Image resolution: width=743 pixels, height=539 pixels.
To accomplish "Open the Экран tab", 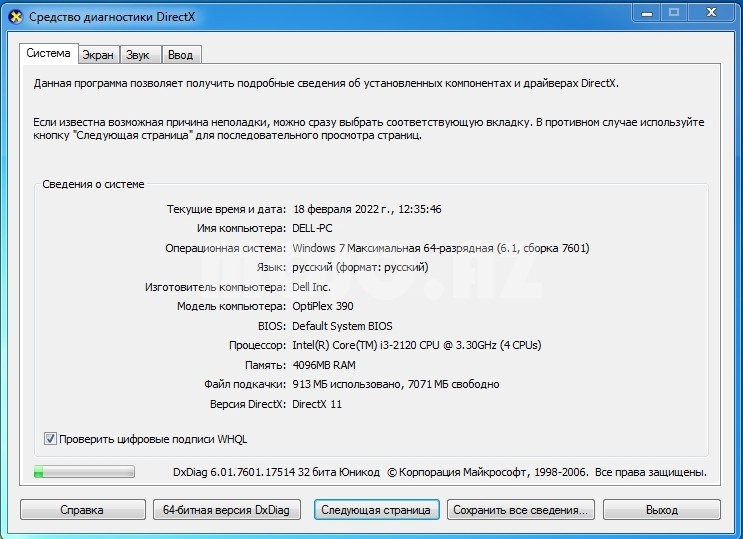I will point(98,55).
